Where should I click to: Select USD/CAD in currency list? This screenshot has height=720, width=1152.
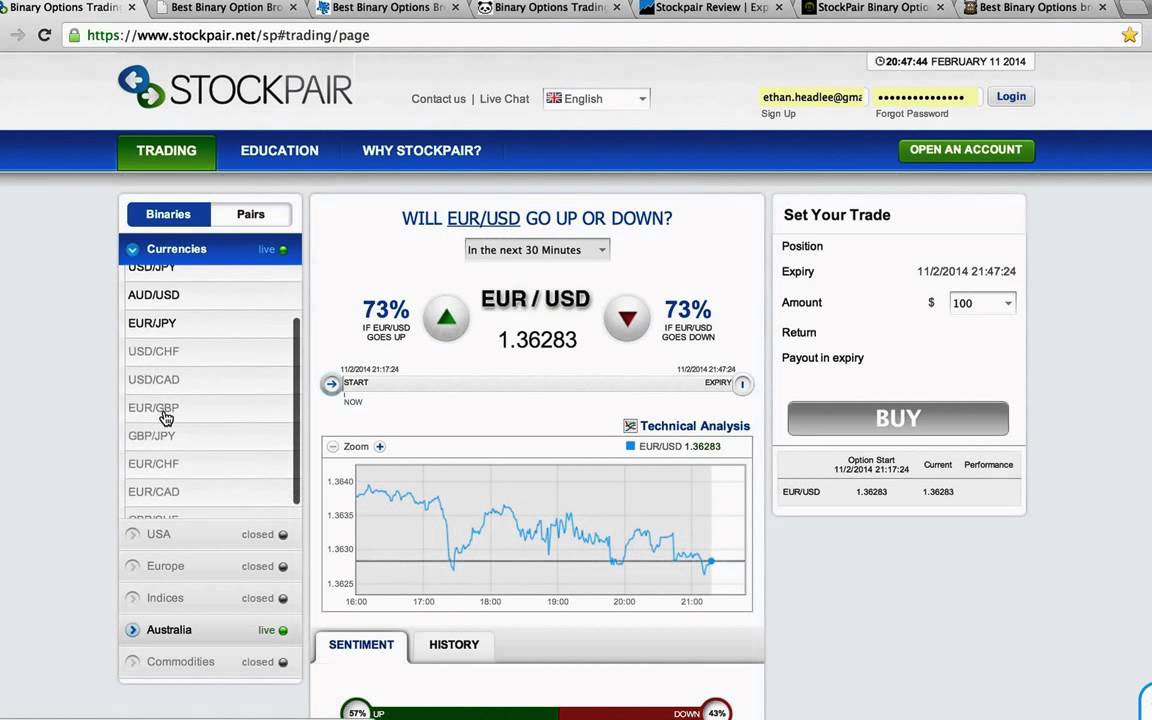tap(210, 380)
